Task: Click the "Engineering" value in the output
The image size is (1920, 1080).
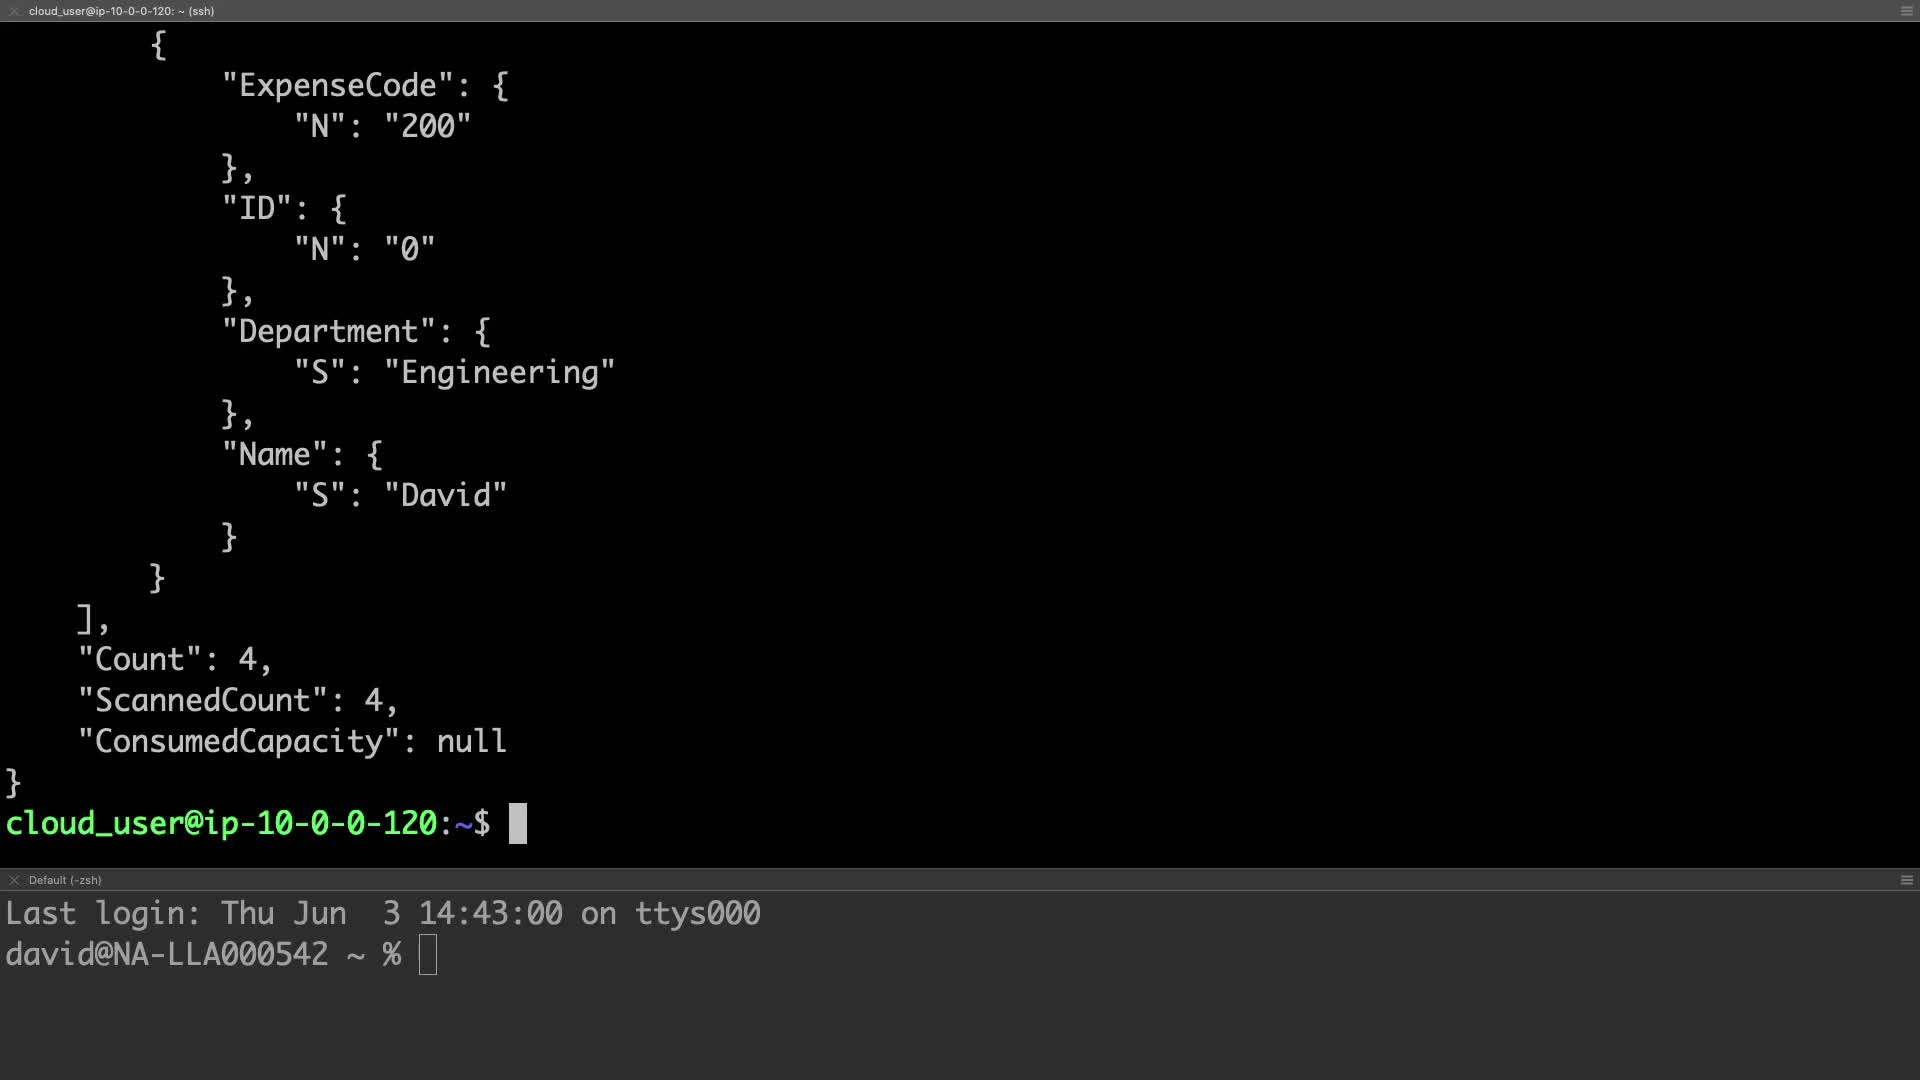Action: pyautogui.click(x=500, y=373)
